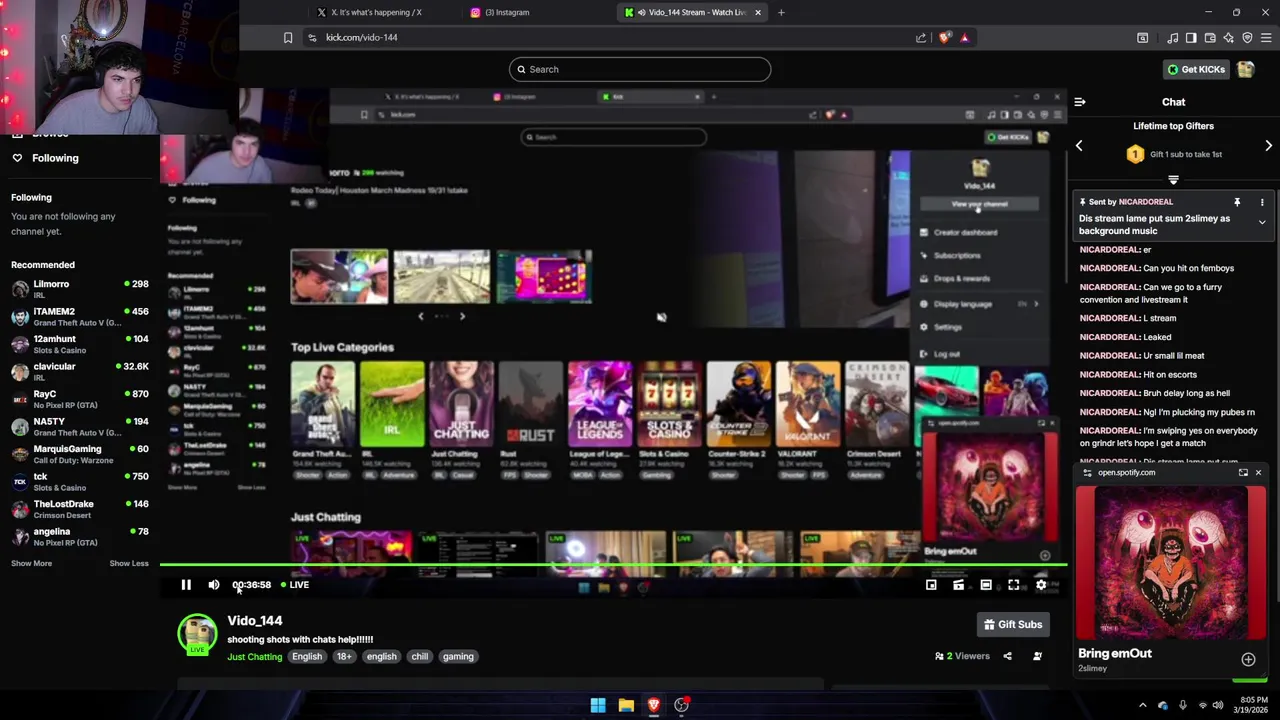Bookmark this page in the address bar
Viewport: 1280px width, 720px height.
pos(288,38)
